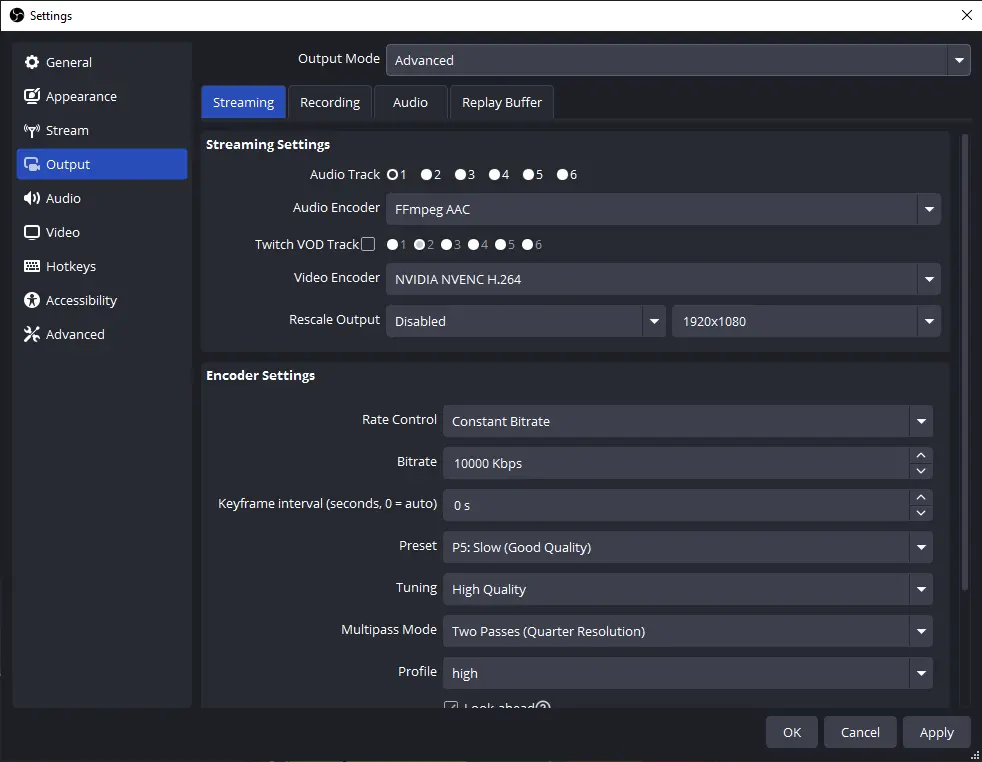Viewport: 982px width, 762px height.
Task: Click the settings panel vertical scrollbar
Action: click(x=965, y=362)
